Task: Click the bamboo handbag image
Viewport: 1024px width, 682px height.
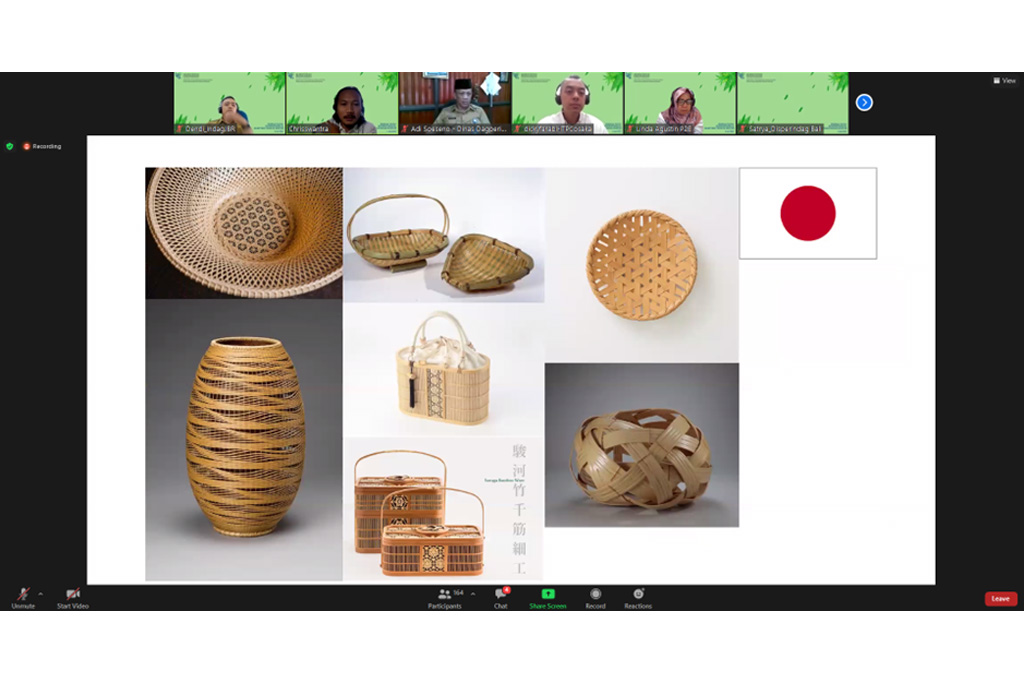Action: (443, 370)
